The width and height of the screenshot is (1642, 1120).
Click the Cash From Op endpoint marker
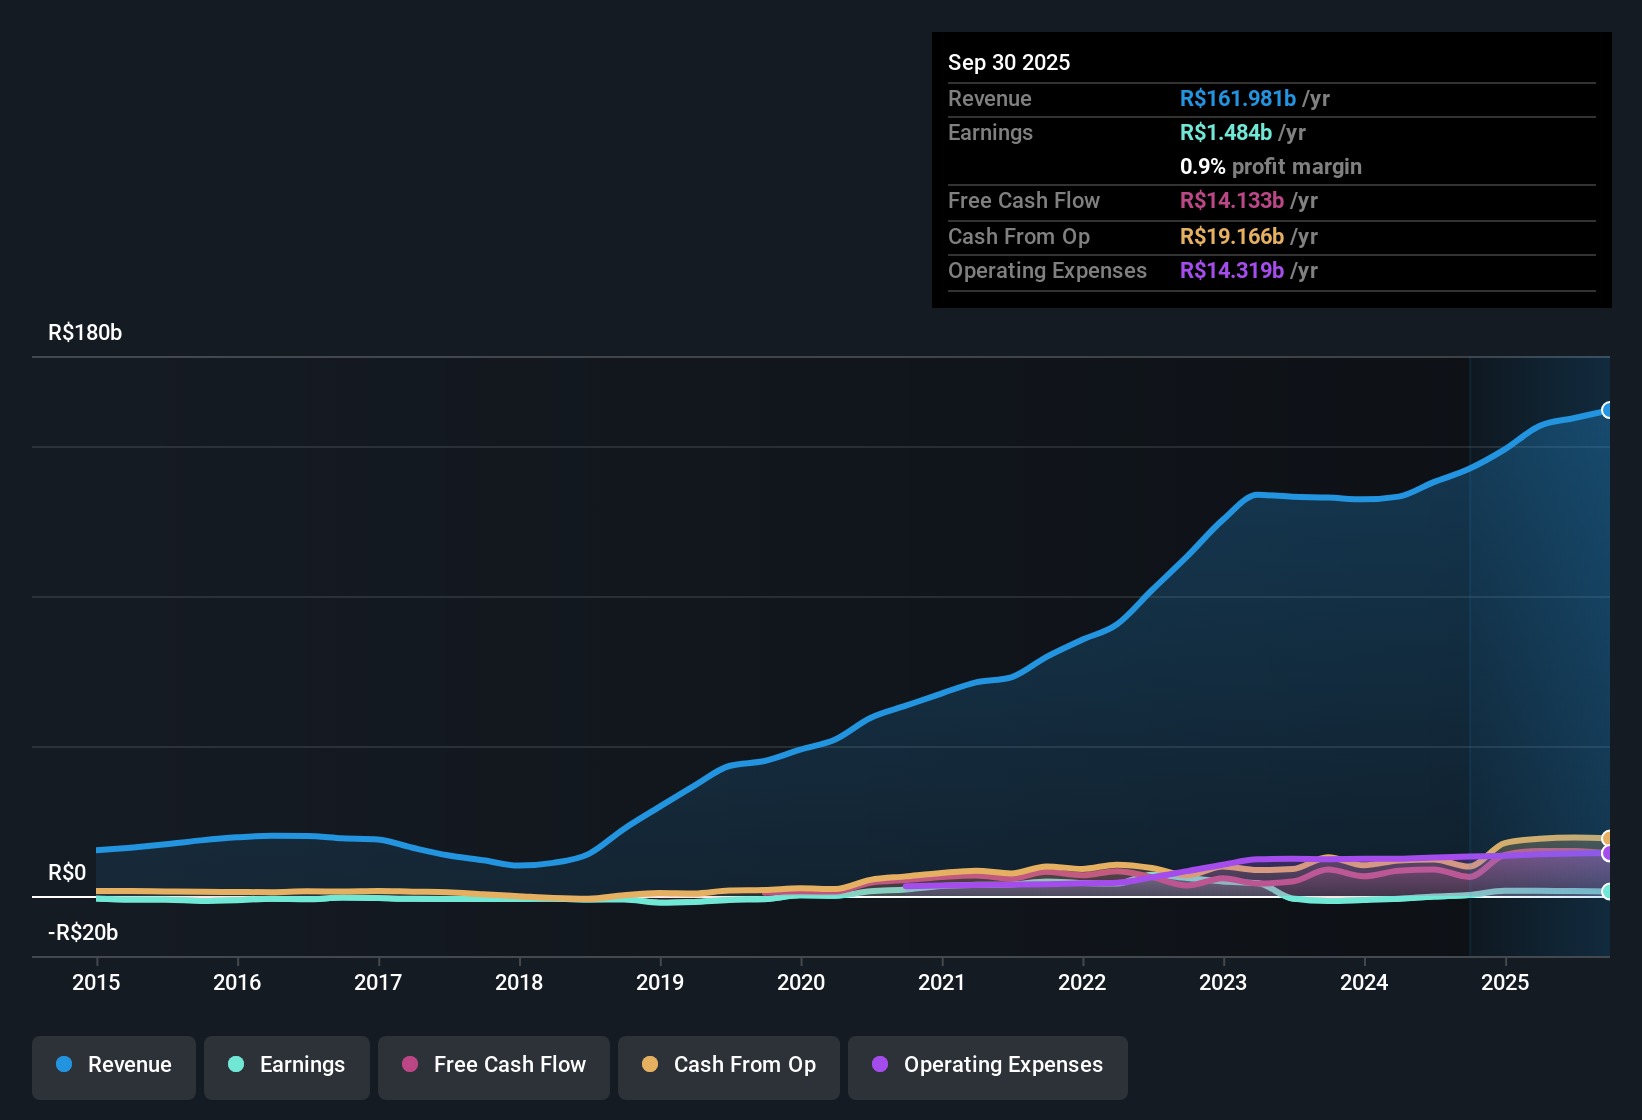(1609, 836)
